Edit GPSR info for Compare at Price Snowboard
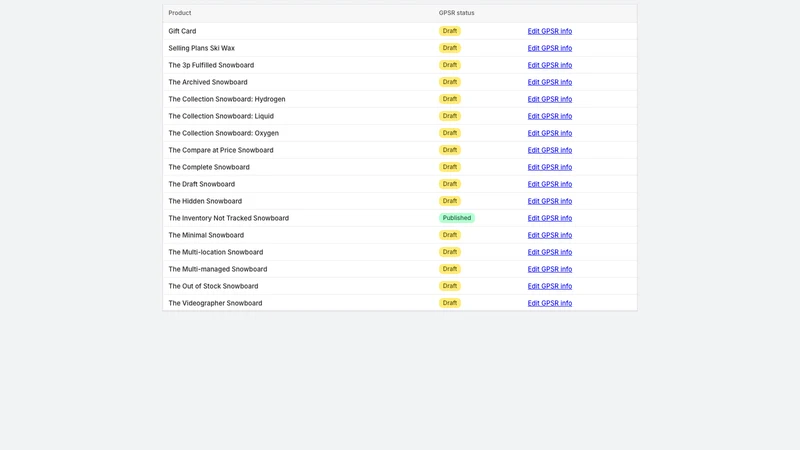Viewport: 800px width, 450px height. pyautogui.click(x=549, y=150)
